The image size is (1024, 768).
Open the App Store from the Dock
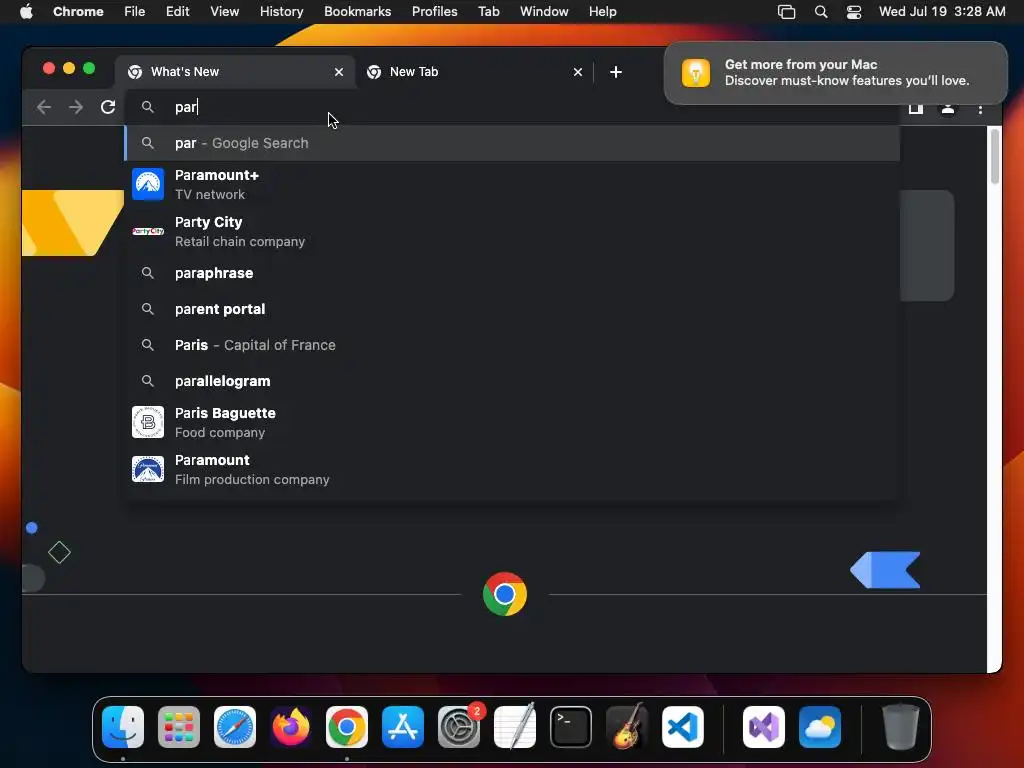pos(403,727)
